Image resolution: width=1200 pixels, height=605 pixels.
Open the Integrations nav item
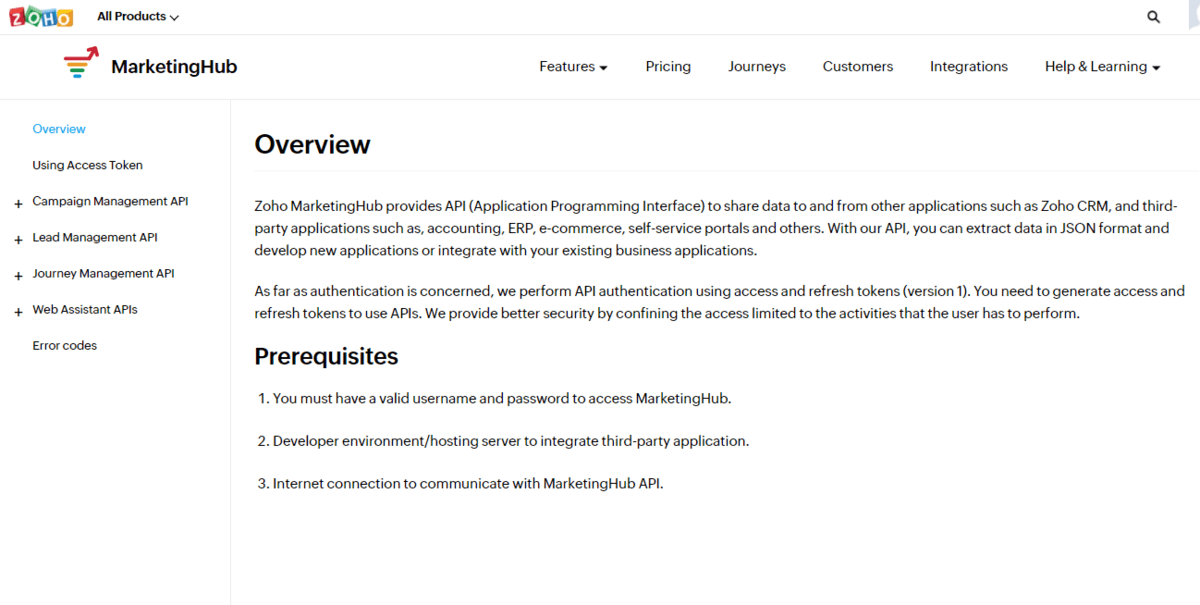[968, 67]
